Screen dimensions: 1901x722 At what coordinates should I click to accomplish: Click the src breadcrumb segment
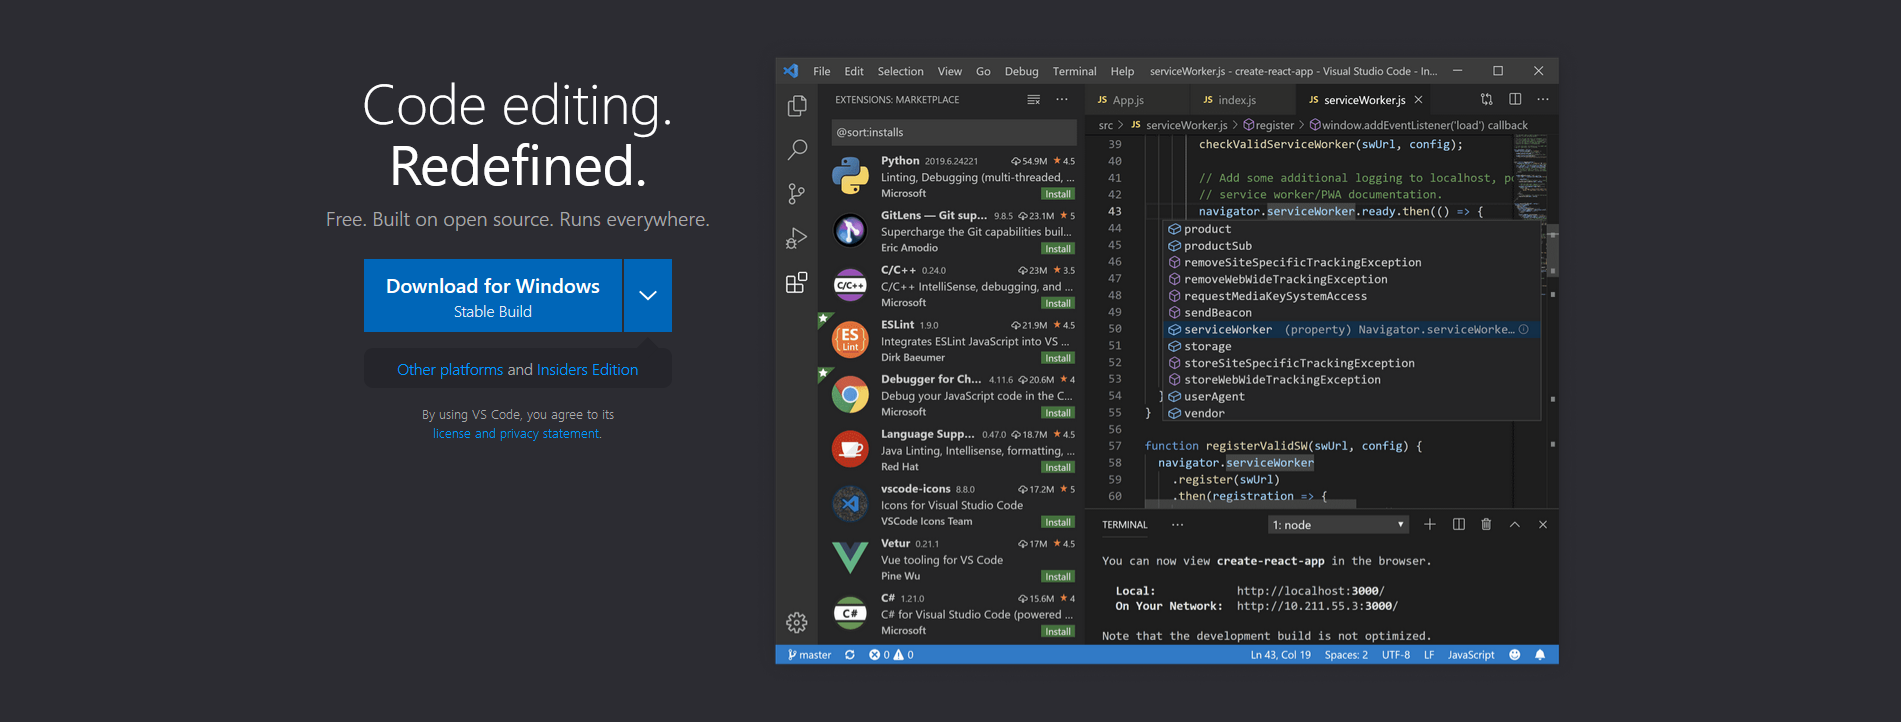tap(1105, 125)
